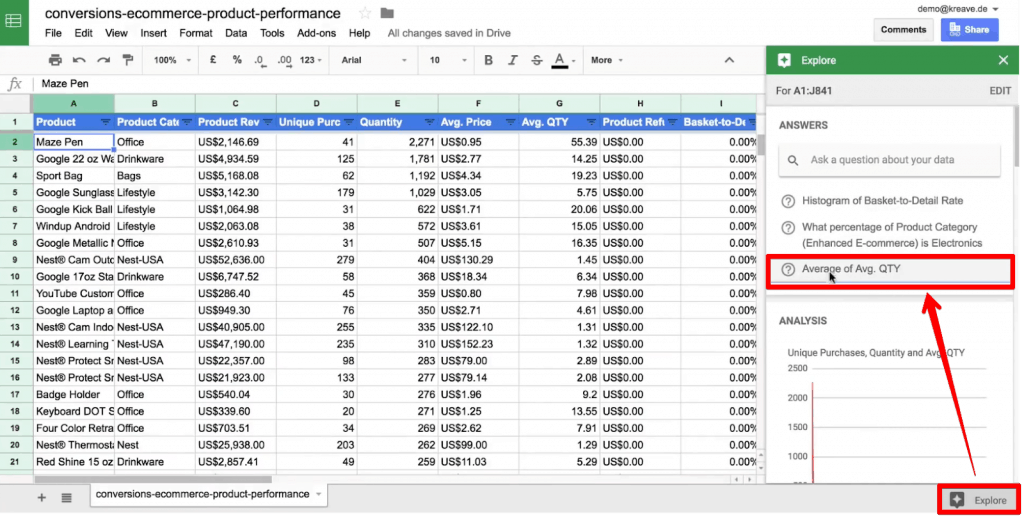1024x517 pixels.
Task: Open the Comments button
Action: [903, 30]
